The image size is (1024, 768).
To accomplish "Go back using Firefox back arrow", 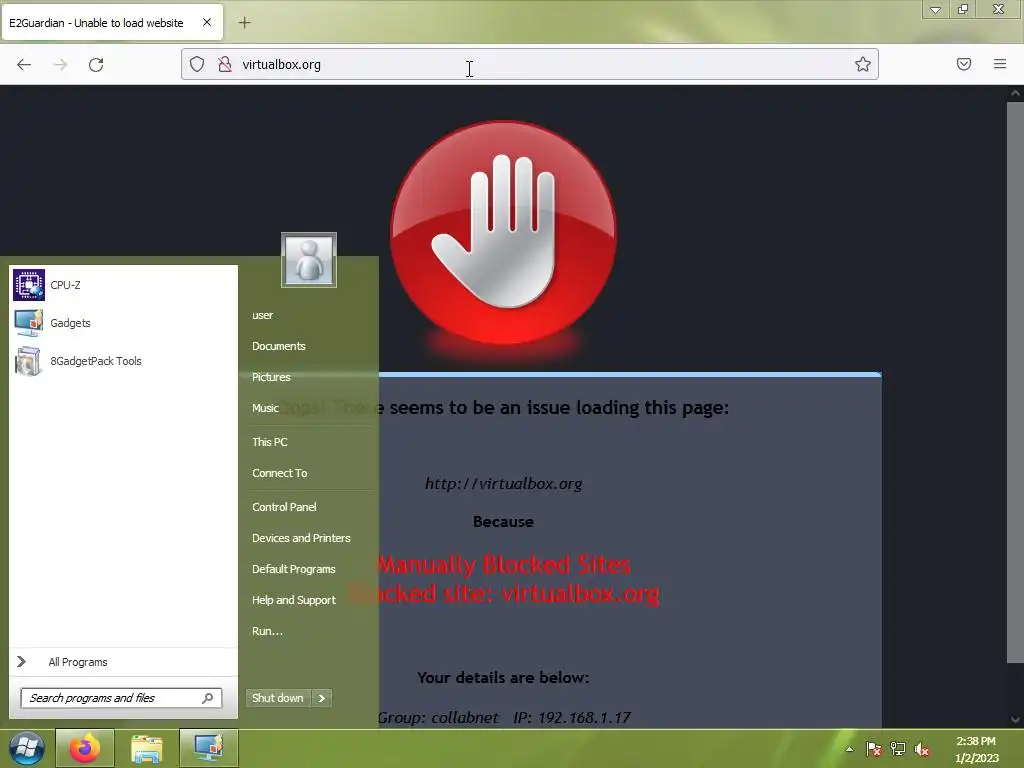I will click(x=24, y=64).
